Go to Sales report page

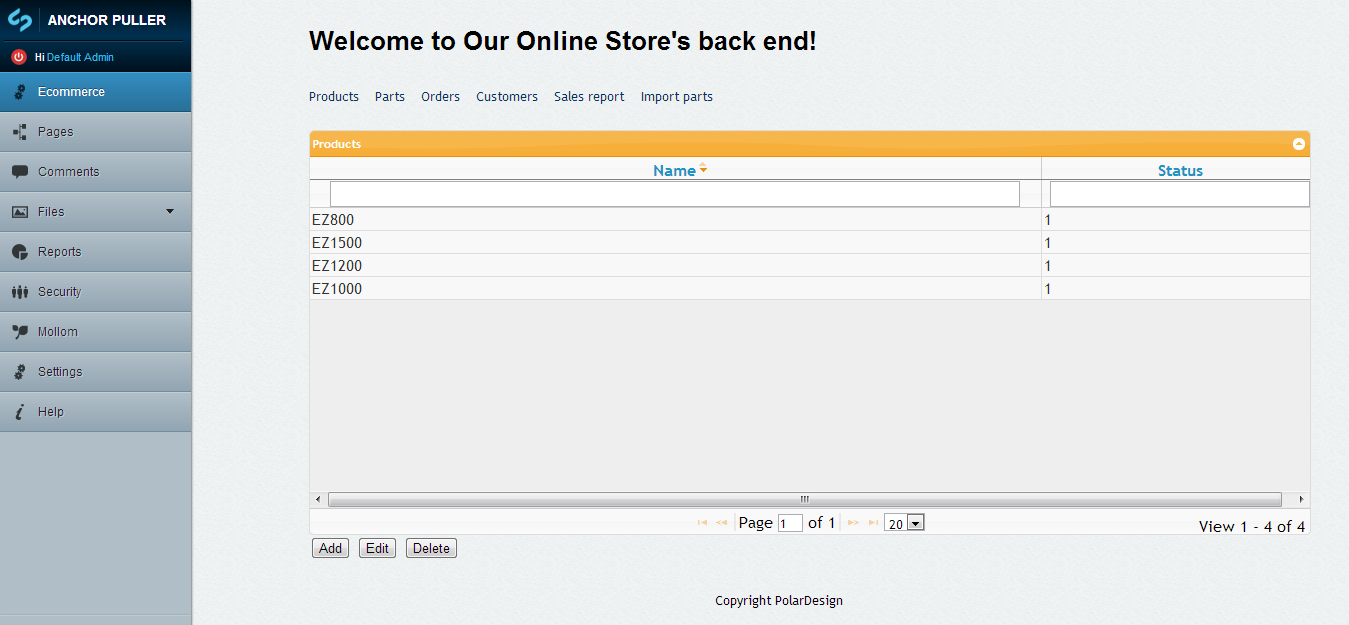[x=589, y=97]
